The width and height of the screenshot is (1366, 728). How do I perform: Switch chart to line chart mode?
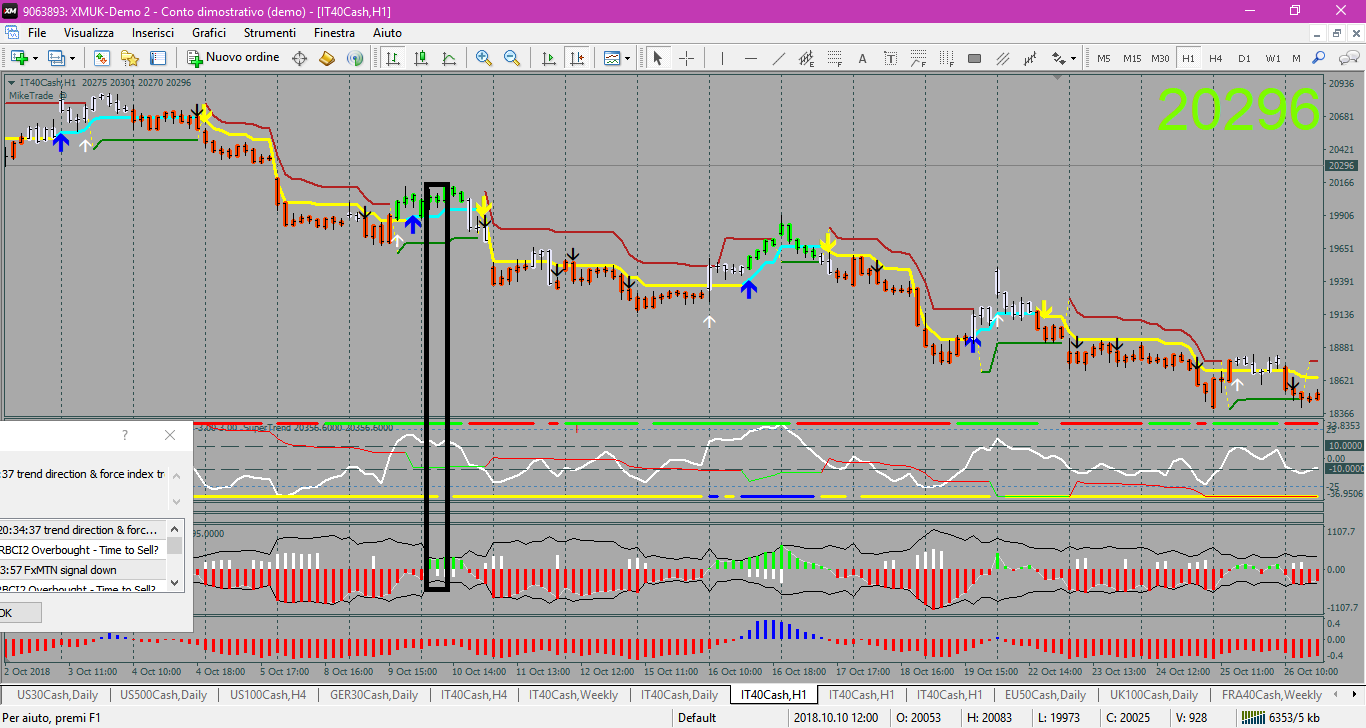[x=449, y=58]
